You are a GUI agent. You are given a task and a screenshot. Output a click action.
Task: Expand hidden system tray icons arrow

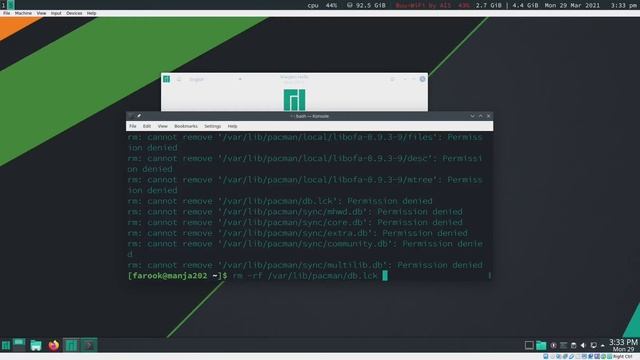click(x=603, y=346)
